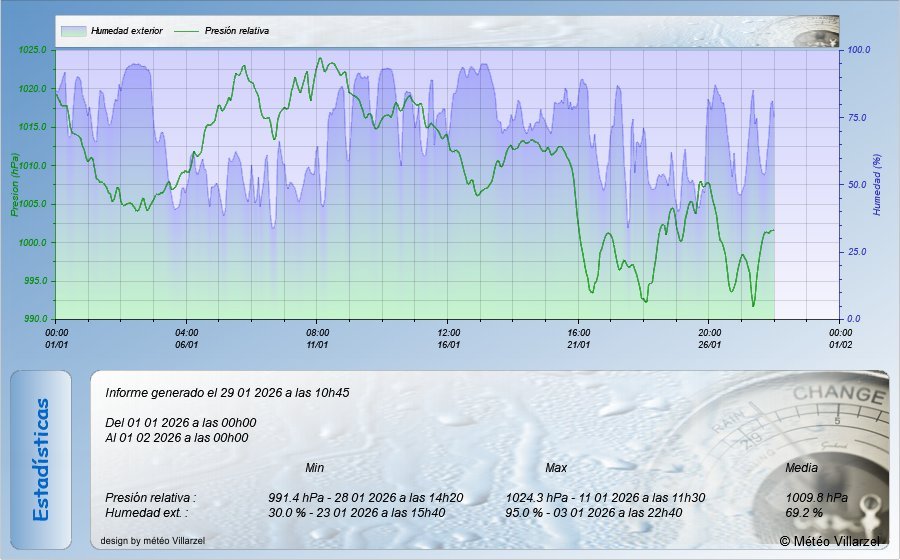Click the Humedad (%) right axis title
Viewport: 900px width, 560px height.
[x=876, y=185]
